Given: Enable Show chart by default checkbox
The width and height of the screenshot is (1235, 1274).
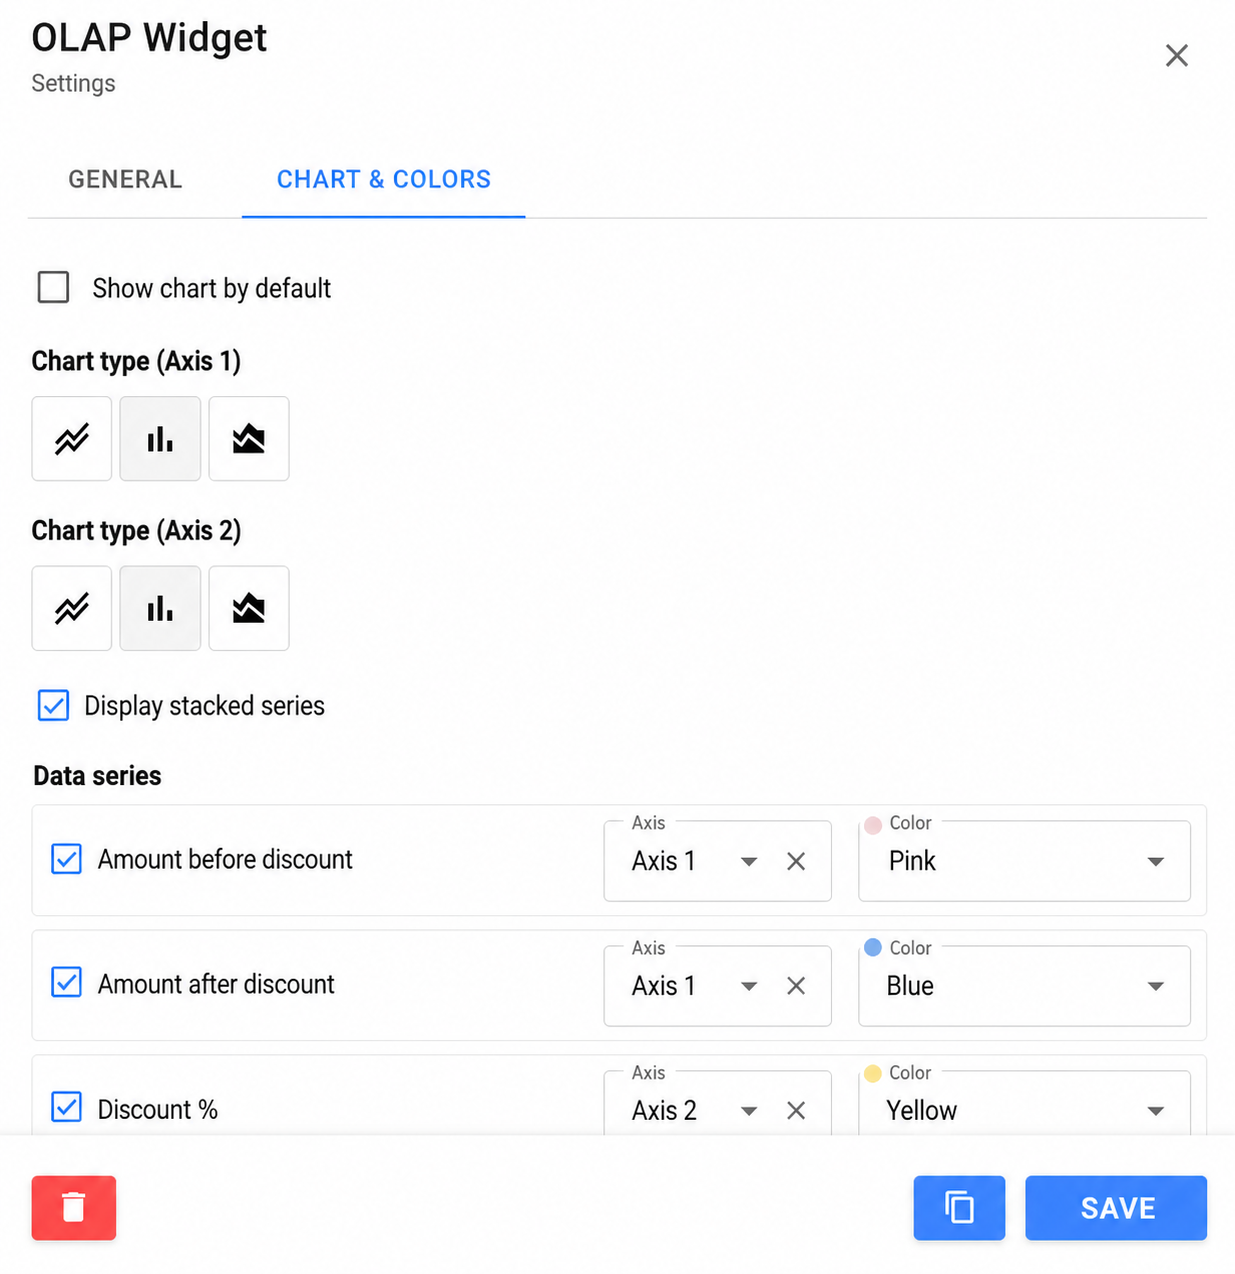Looking at the screenshot, I should [53, 287].
